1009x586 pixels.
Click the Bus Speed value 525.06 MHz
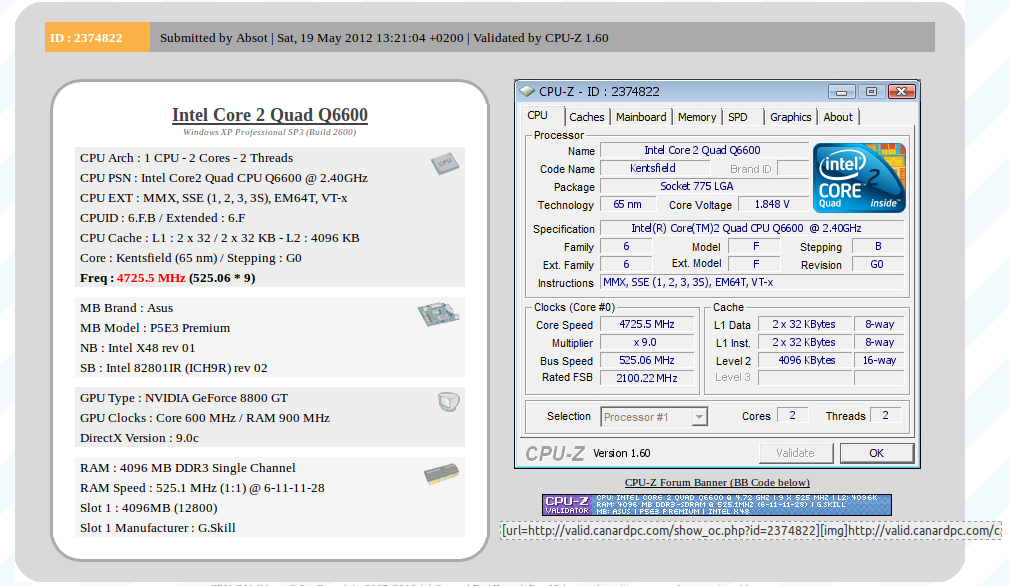[647, 360]
